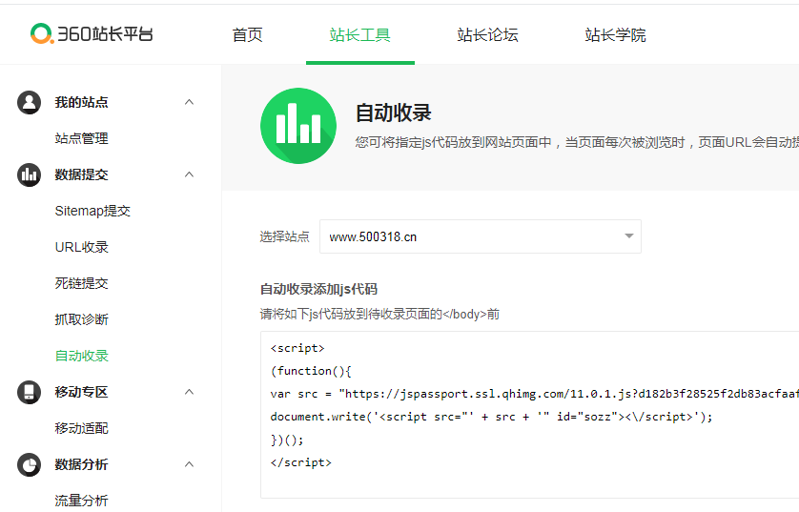799x512 pixels.
Task: Click the '(function(){' code line
Action: 311,371
